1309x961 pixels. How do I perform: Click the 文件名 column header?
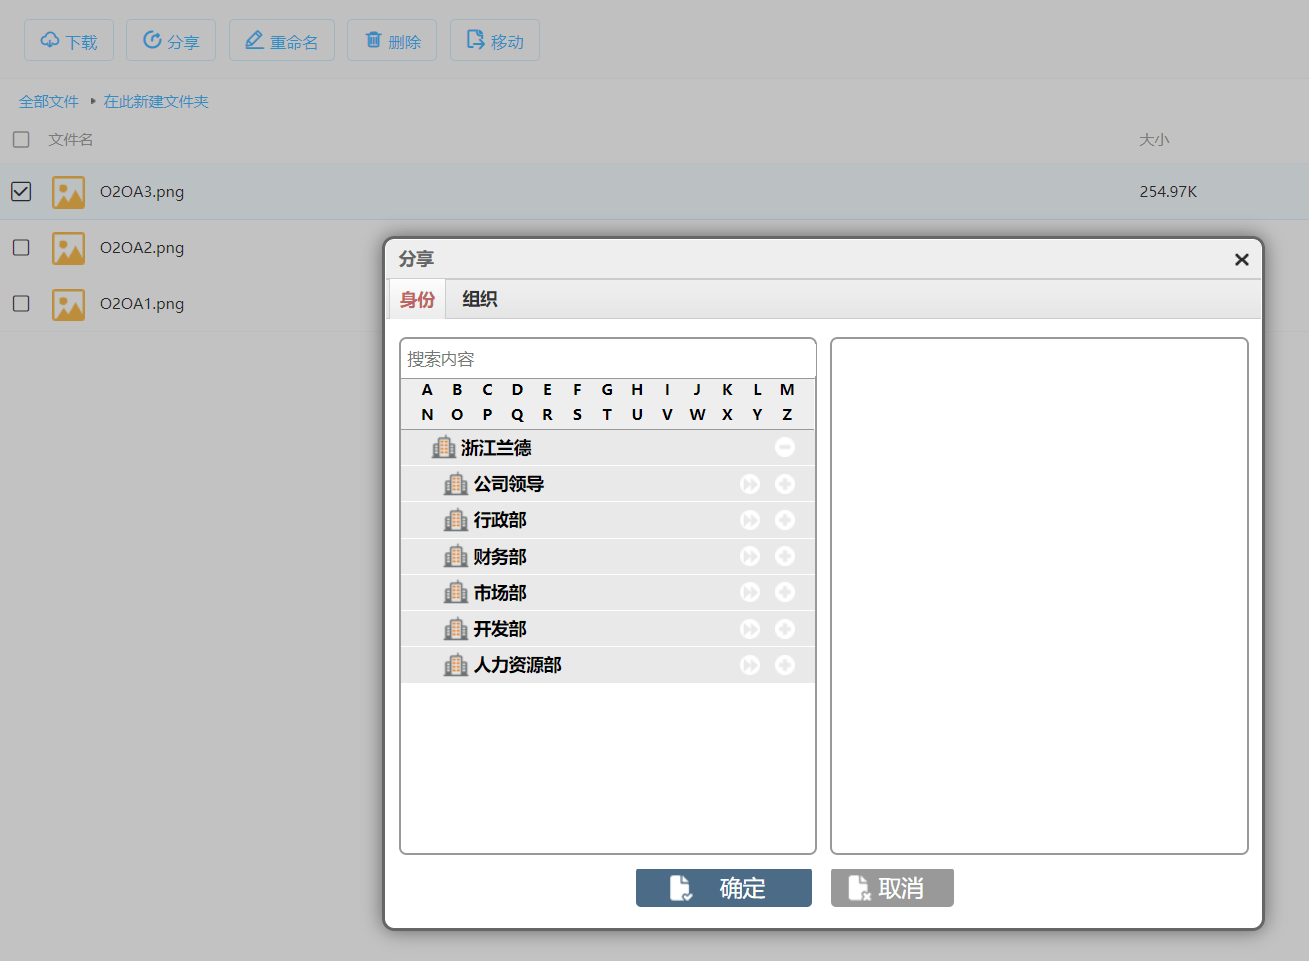coord(71,139)
